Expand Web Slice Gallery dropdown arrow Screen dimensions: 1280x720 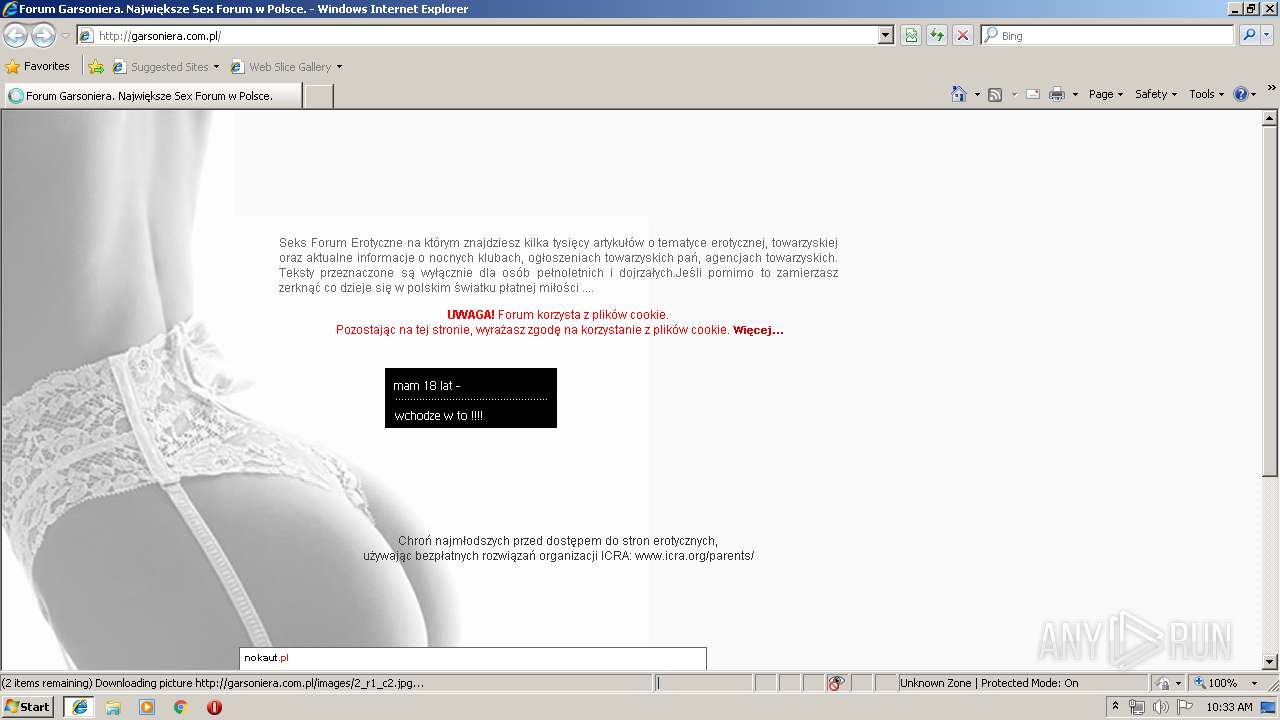339,67
